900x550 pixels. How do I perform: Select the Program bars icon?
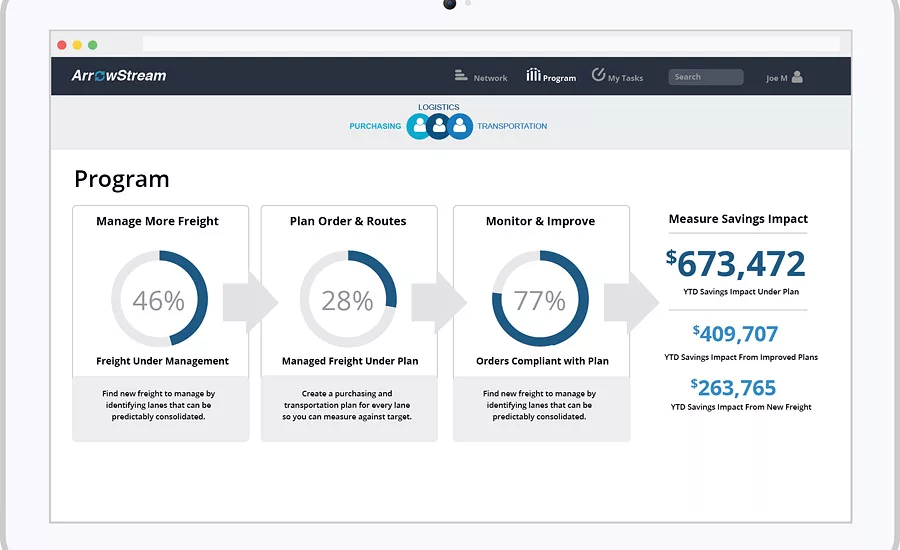coord(533,75)
